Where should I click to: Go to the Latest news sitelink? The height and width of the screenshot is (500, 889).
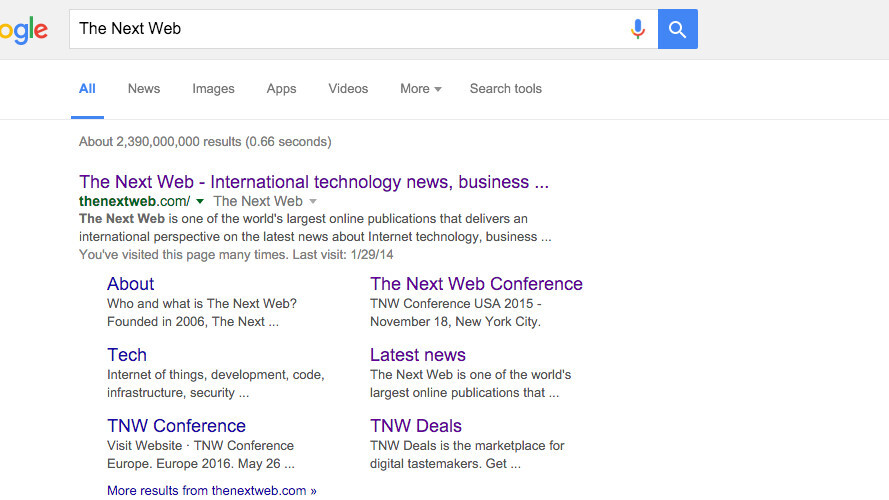click(x=417, y=355)
